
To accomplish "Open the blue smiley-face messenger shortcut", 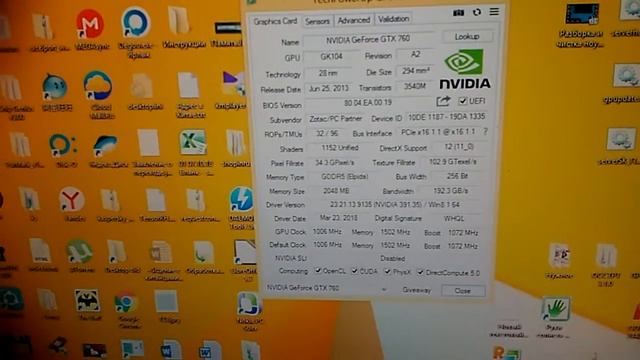I will (x=54, y=87).
